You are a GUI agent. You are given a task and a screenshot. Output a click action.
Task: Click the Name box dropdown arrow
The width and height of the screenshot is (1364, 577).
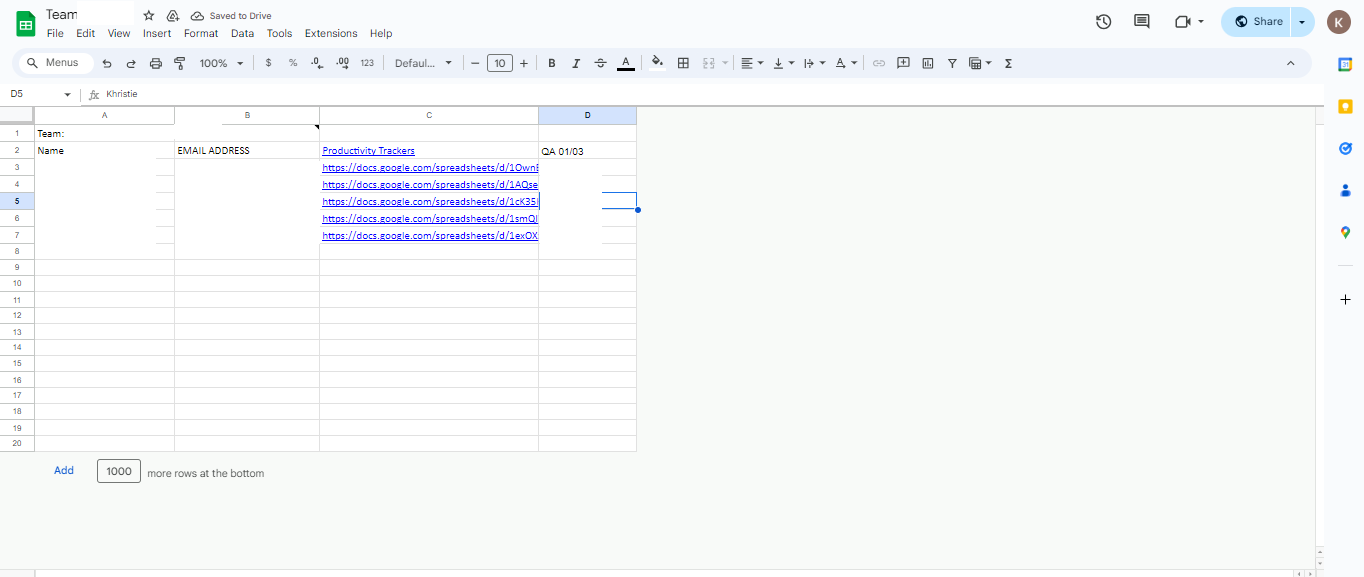click(68, 95)
